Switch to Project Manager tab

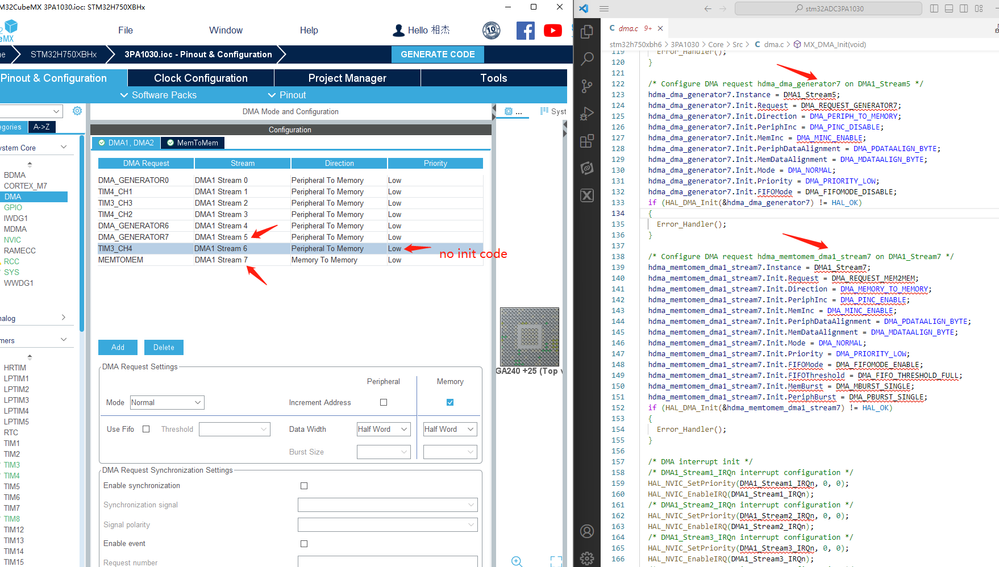(347, 78)
